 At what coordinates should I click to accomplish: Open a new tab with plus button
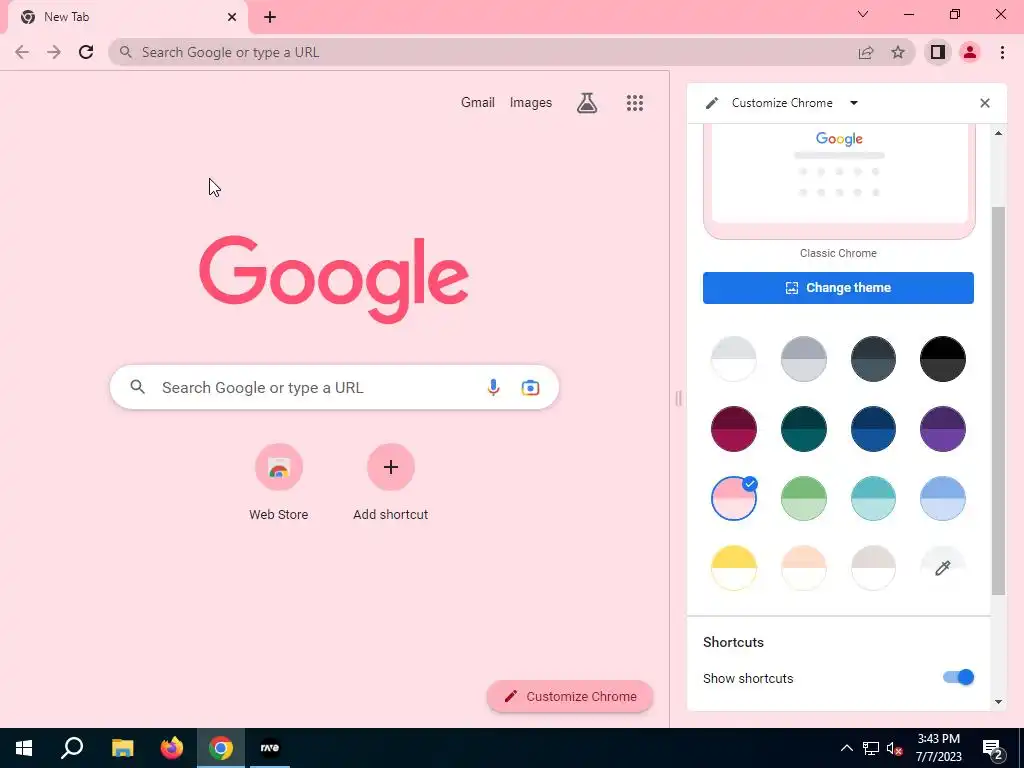click(x=270, y=17)
